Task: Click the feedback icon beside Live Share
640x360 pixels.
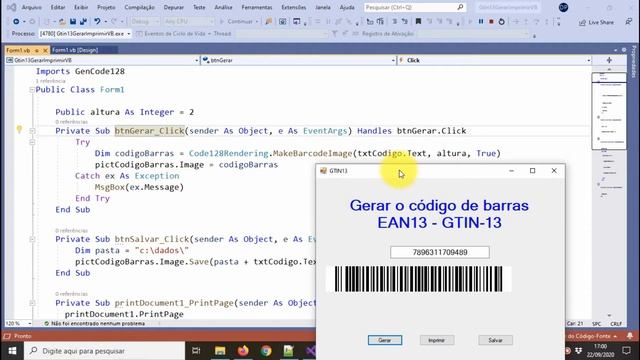Action: 628,22
